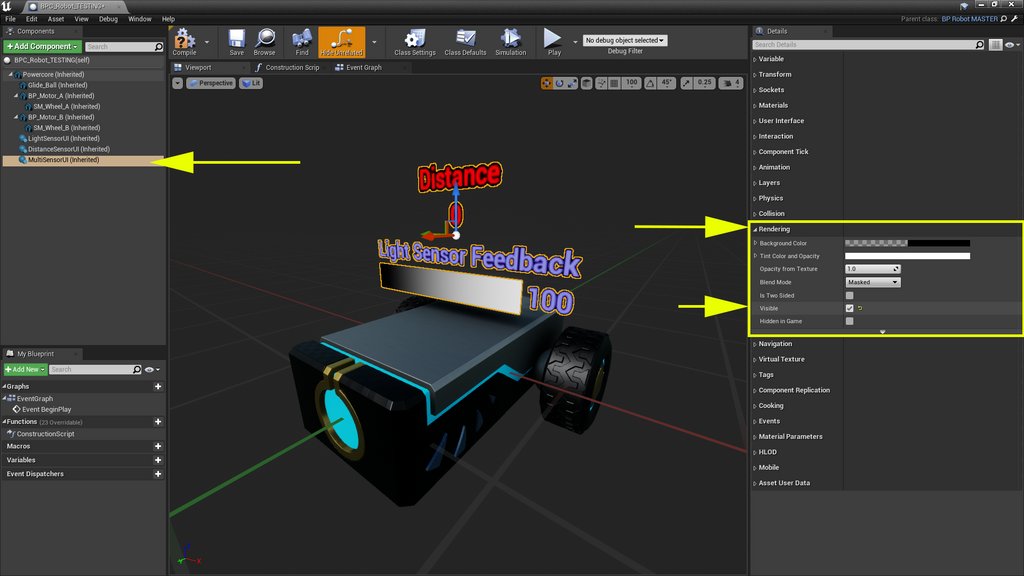1024x576 pixels.
Task: Select MultiSensorUI component
Action: (x=63, y=160)
